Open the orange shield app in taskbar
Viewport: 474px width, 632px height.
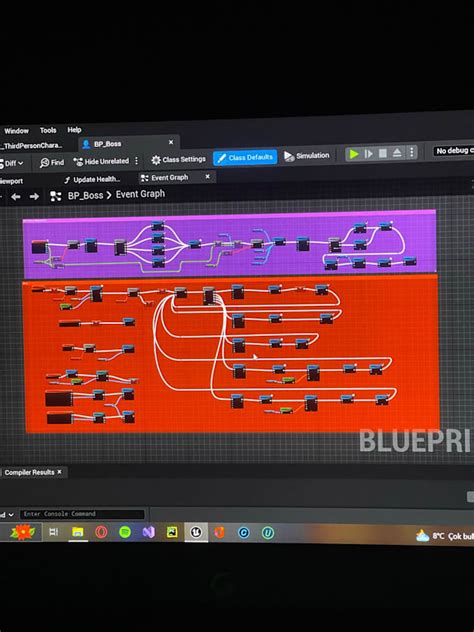point(220,532)
